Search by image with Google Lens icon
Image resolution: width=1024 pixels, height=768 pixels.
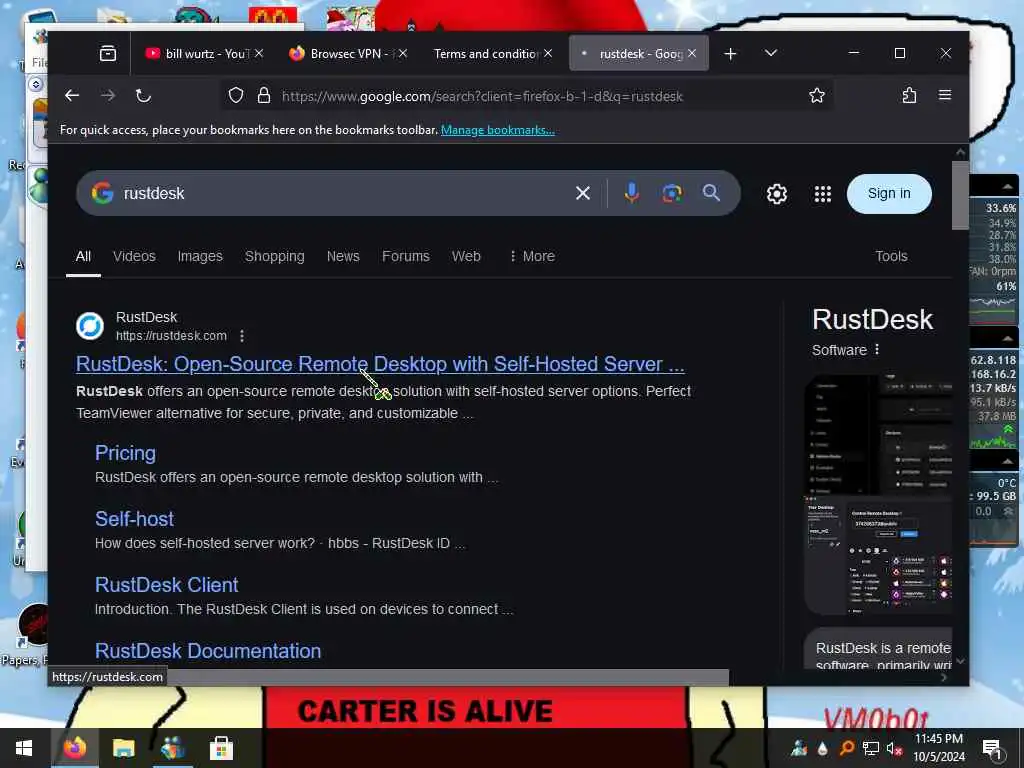point(671,193)
